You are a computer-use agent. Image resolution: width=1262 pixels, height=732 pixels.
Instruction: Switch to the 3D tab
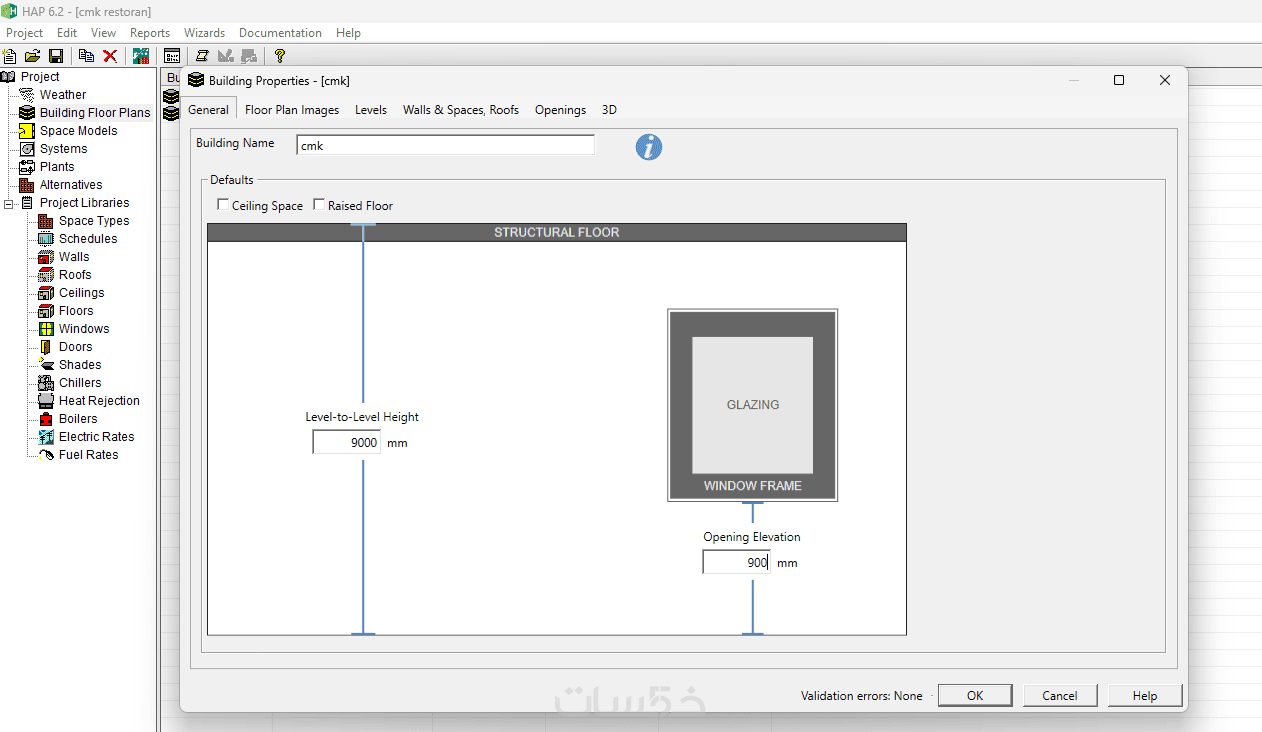[609, 110]
